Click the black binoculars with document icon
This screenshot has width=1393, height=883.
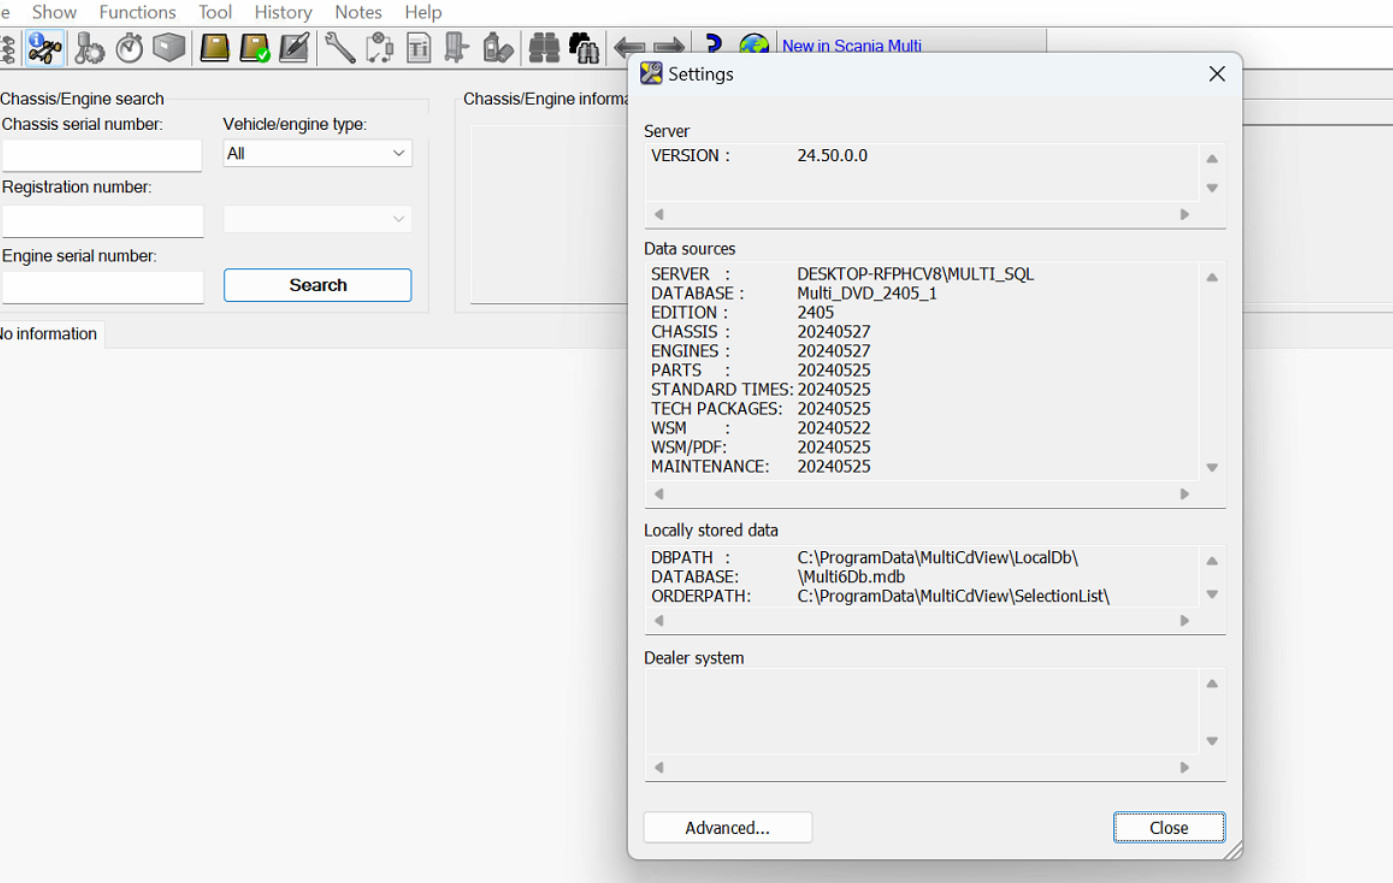coord(584,47)
